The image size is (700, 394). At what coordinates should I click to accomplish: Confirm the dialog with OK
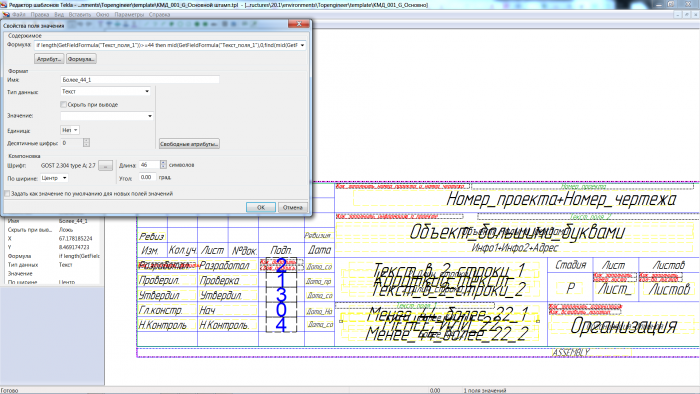(261, 207)
